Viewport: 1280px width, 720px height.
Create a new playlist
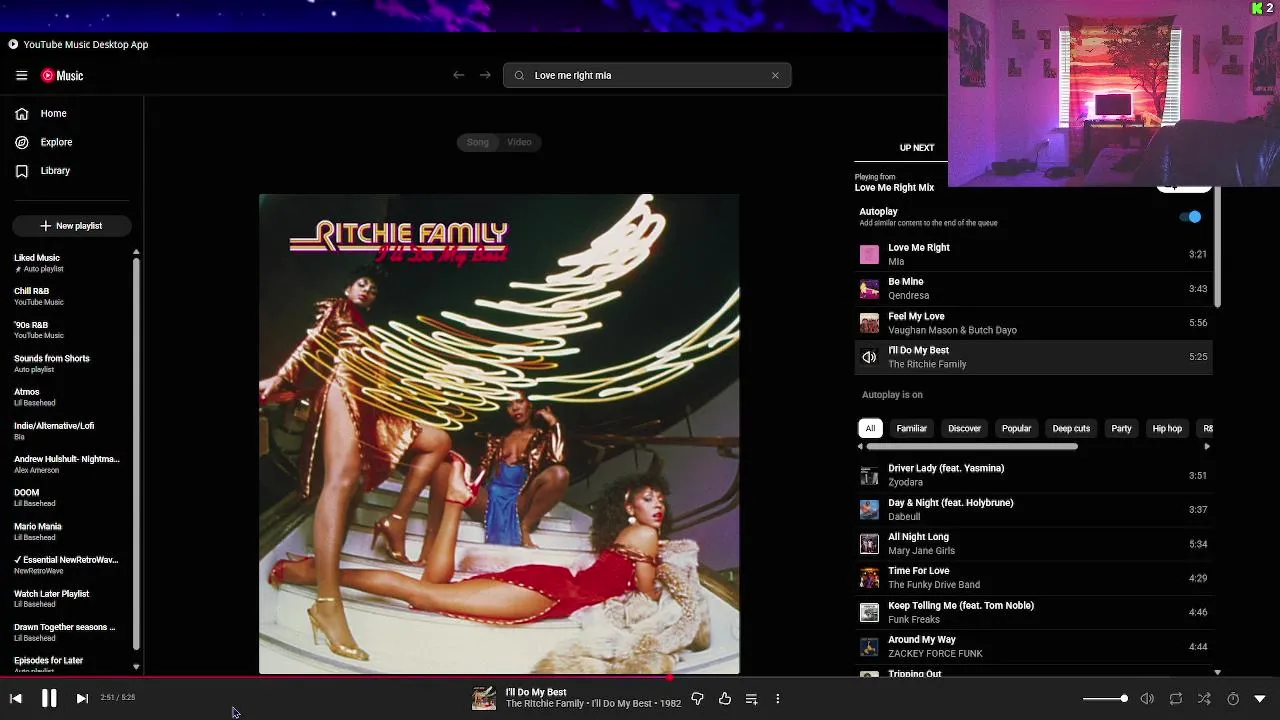71,226
